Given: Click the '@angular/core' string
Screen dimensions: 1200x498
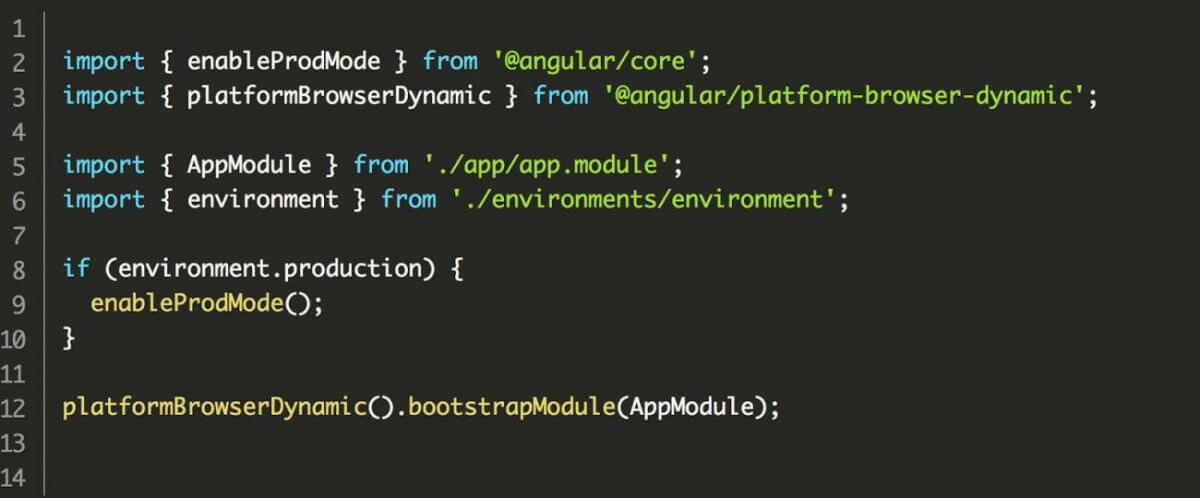Looking at the screenshot, I should (x=594, y=61).
